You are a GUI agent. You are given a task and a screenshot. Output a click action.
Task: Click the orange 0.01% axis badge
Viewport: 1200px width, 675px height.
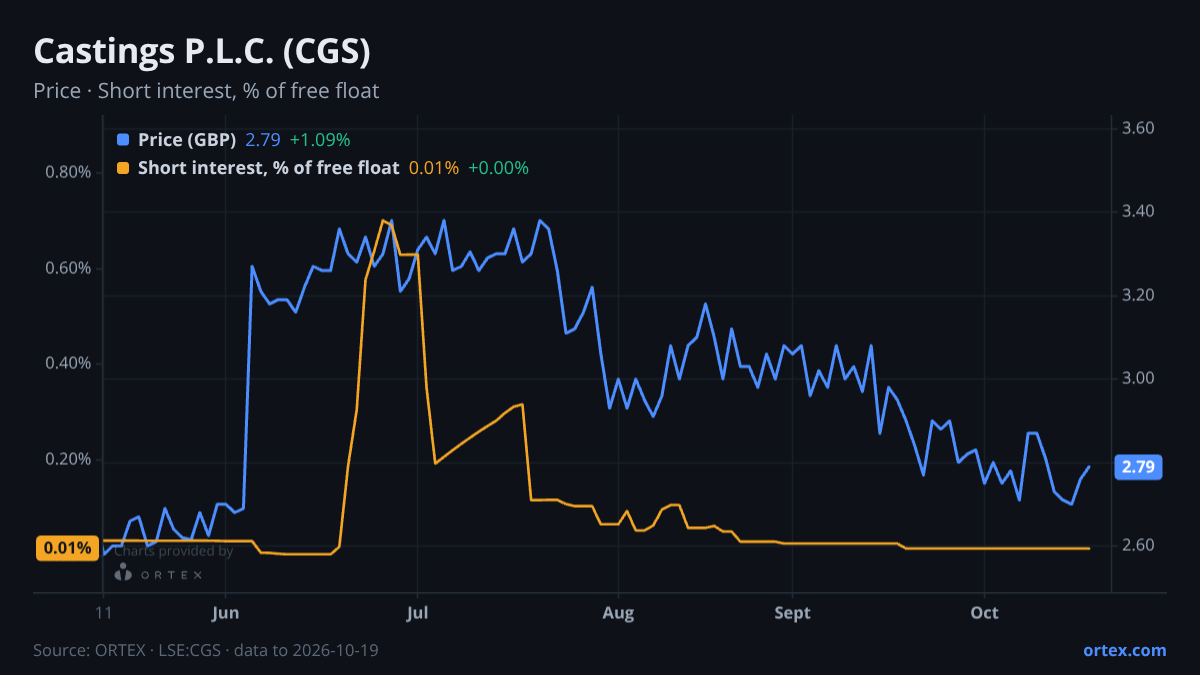68,548
